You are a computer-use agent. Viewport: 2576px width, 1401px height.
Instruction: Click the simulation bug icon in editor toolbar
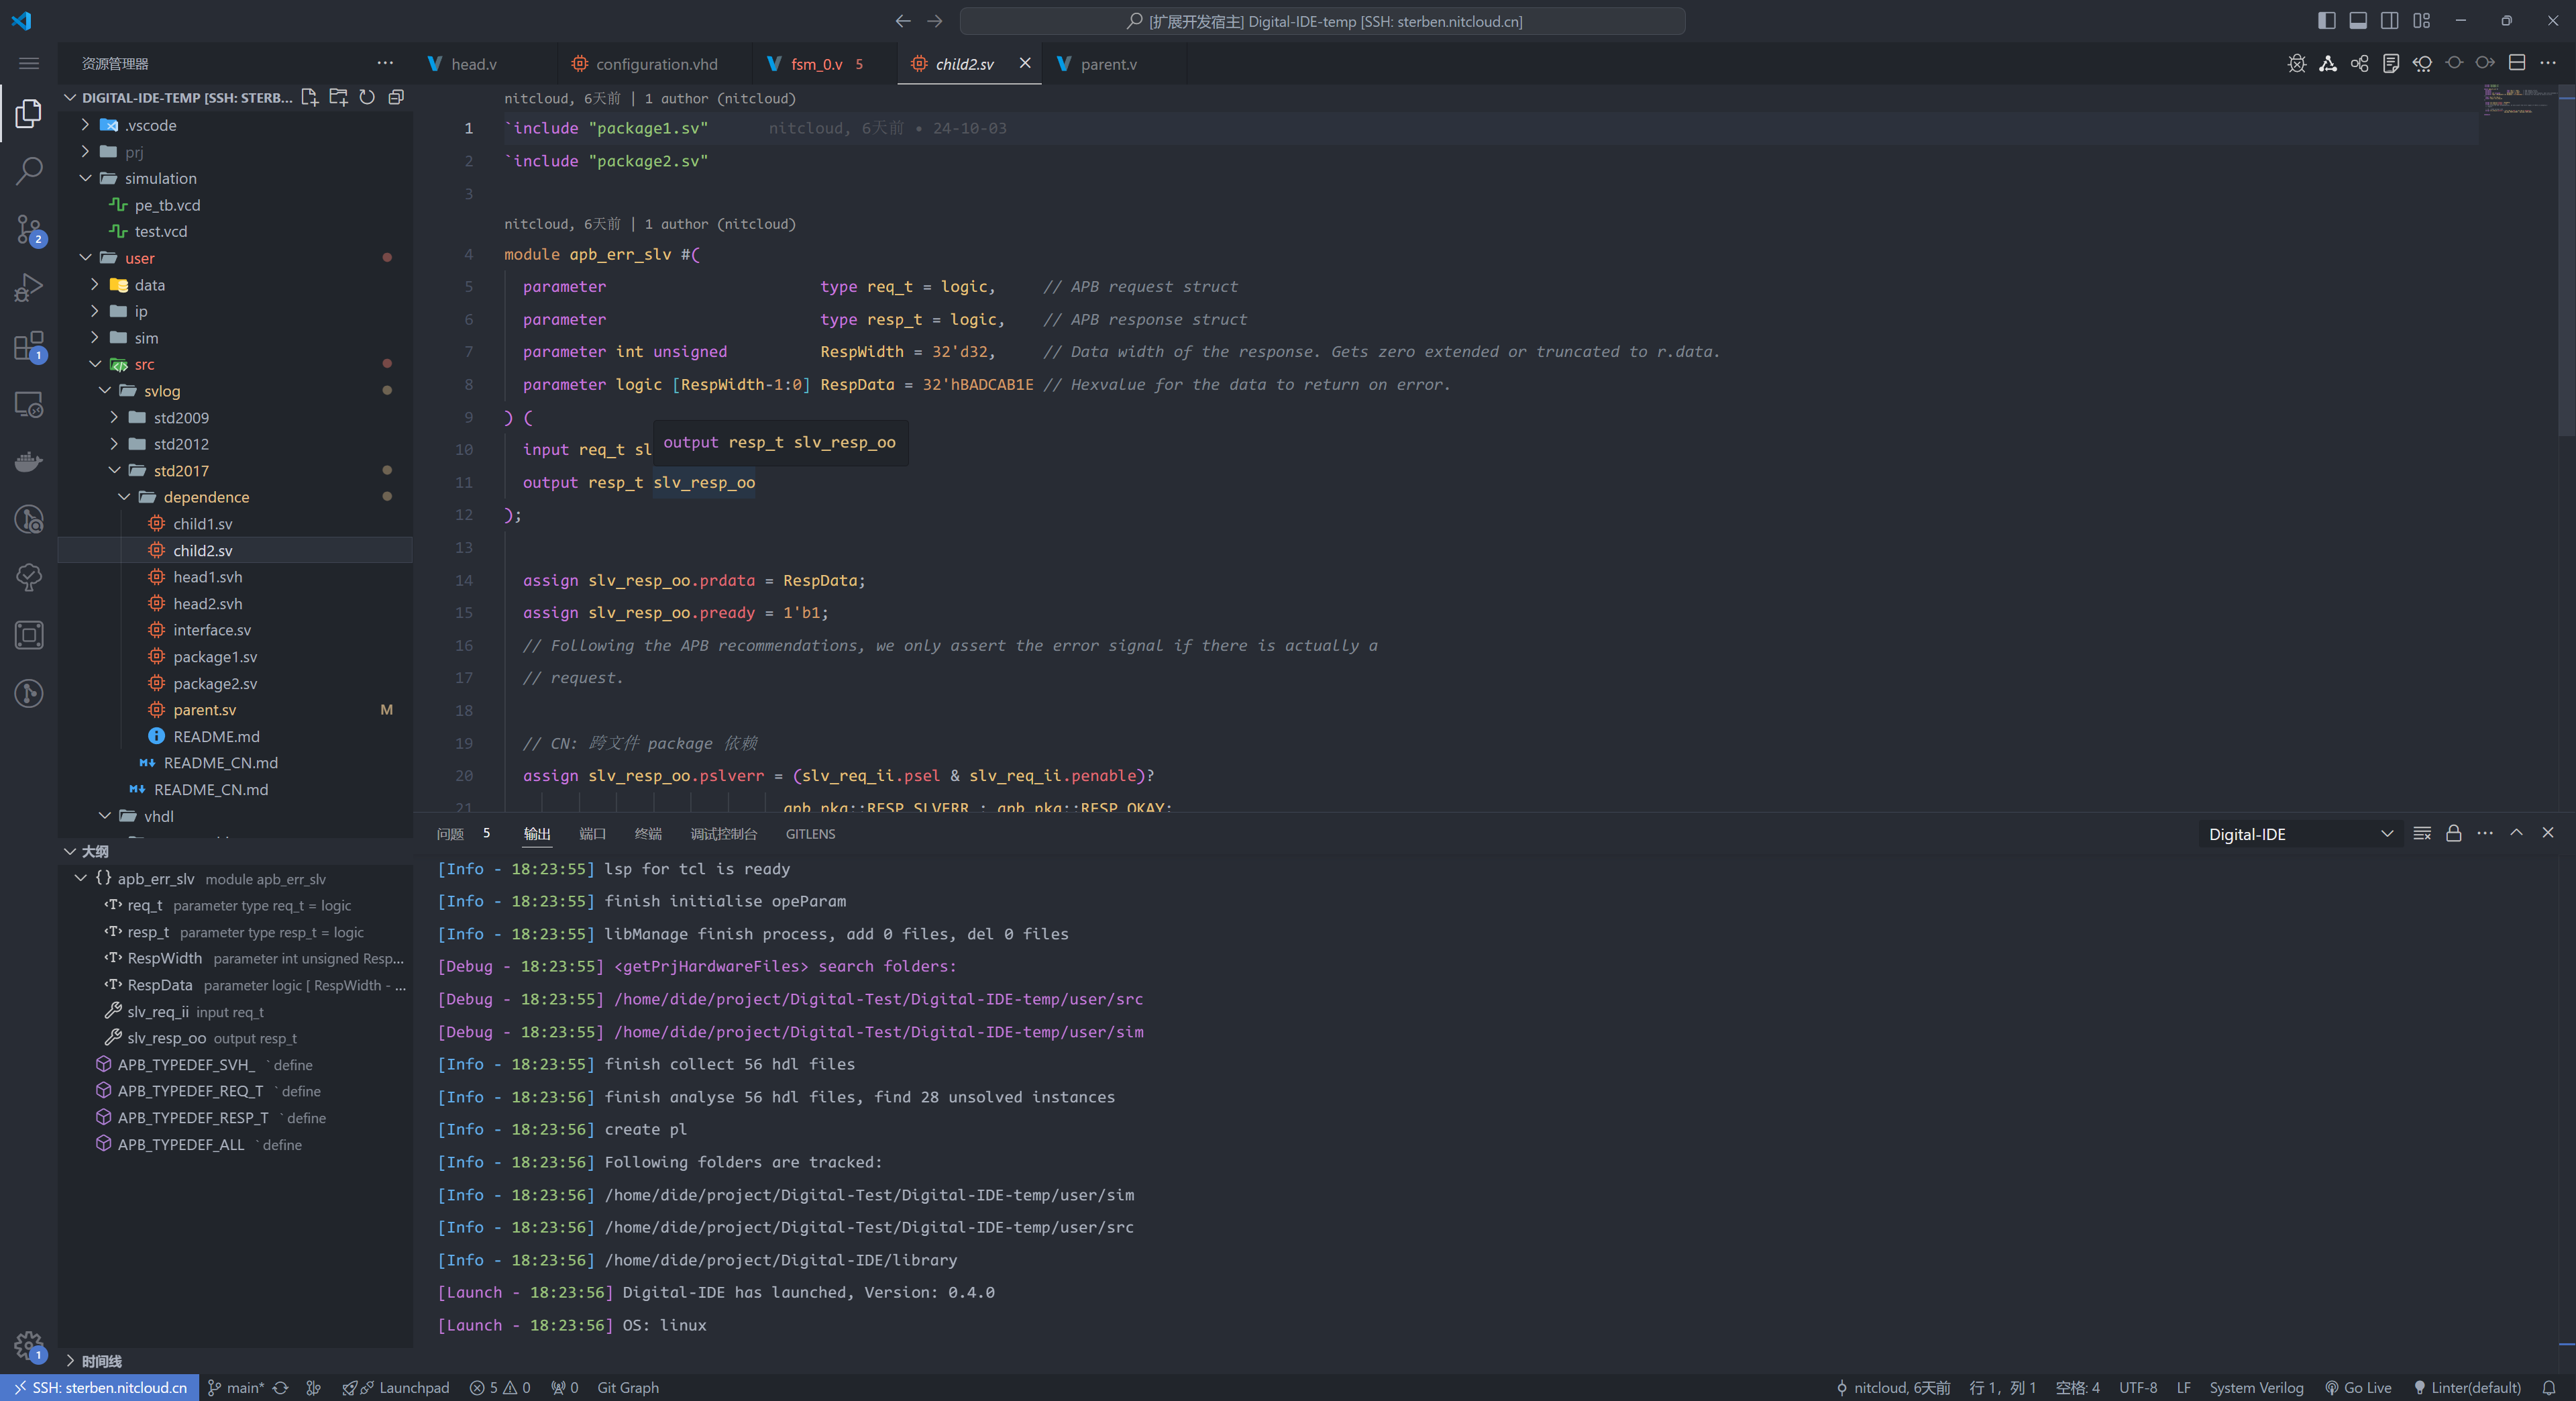click(2297, 63)
